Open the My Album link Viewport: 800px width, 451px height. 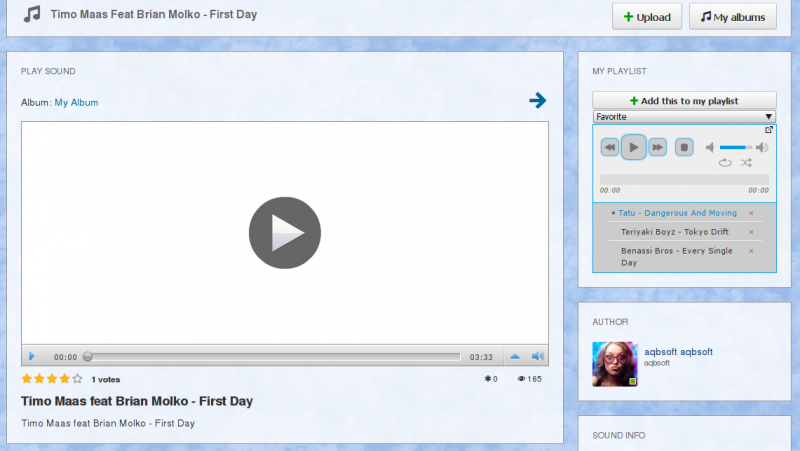(76, 103)
